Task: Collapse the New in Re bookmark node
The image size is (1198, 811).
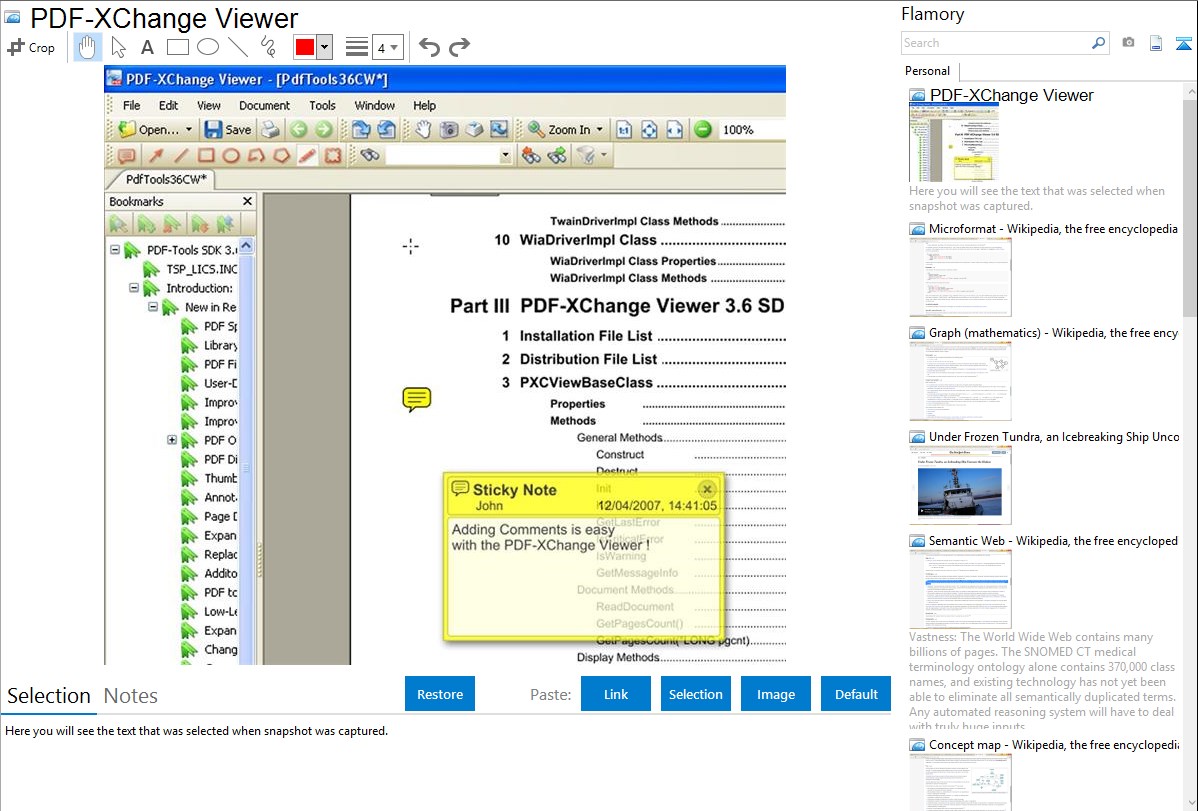Action: [x=153, y=307]
